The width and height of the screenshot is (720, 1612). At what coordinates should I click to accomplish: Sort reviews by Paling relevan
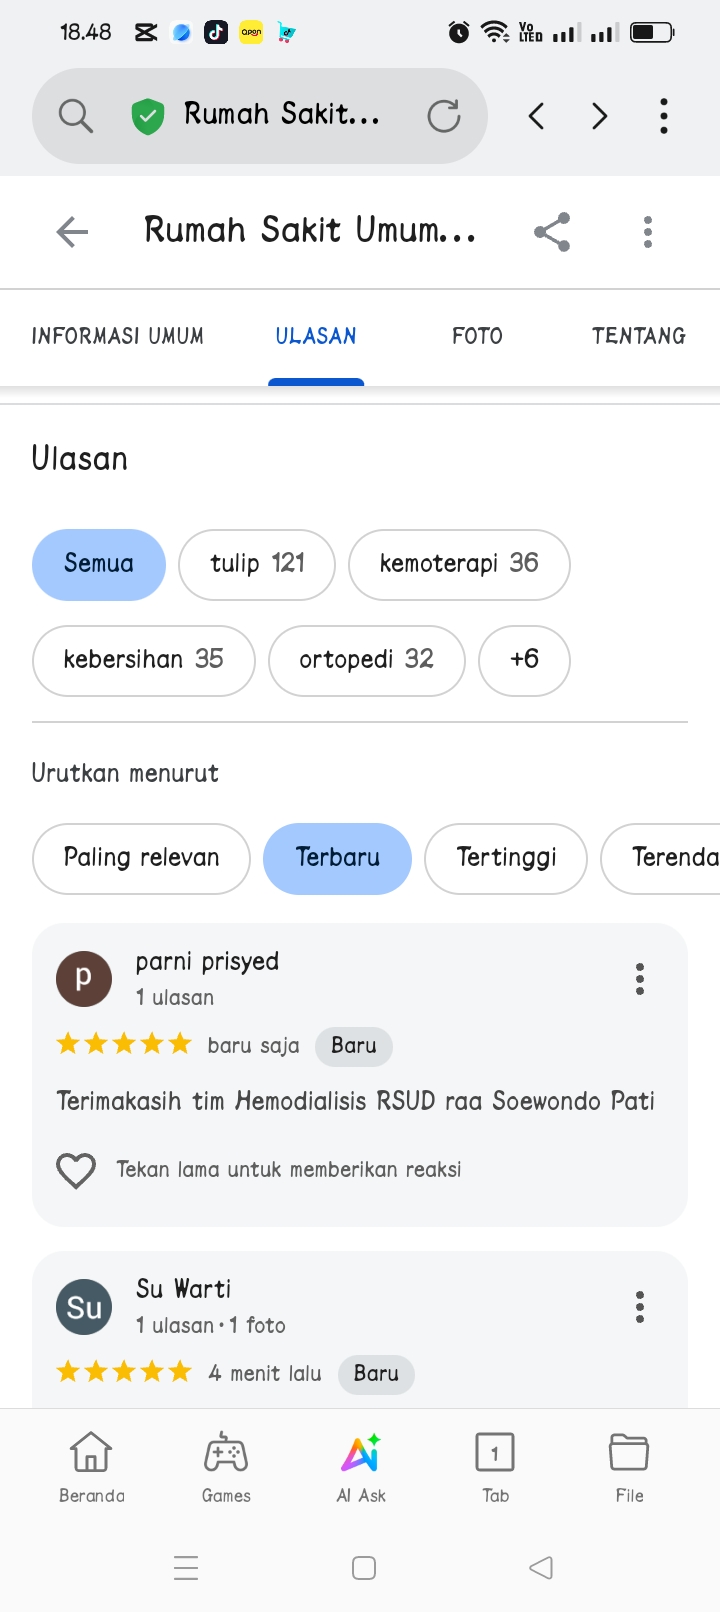[141, 858]
